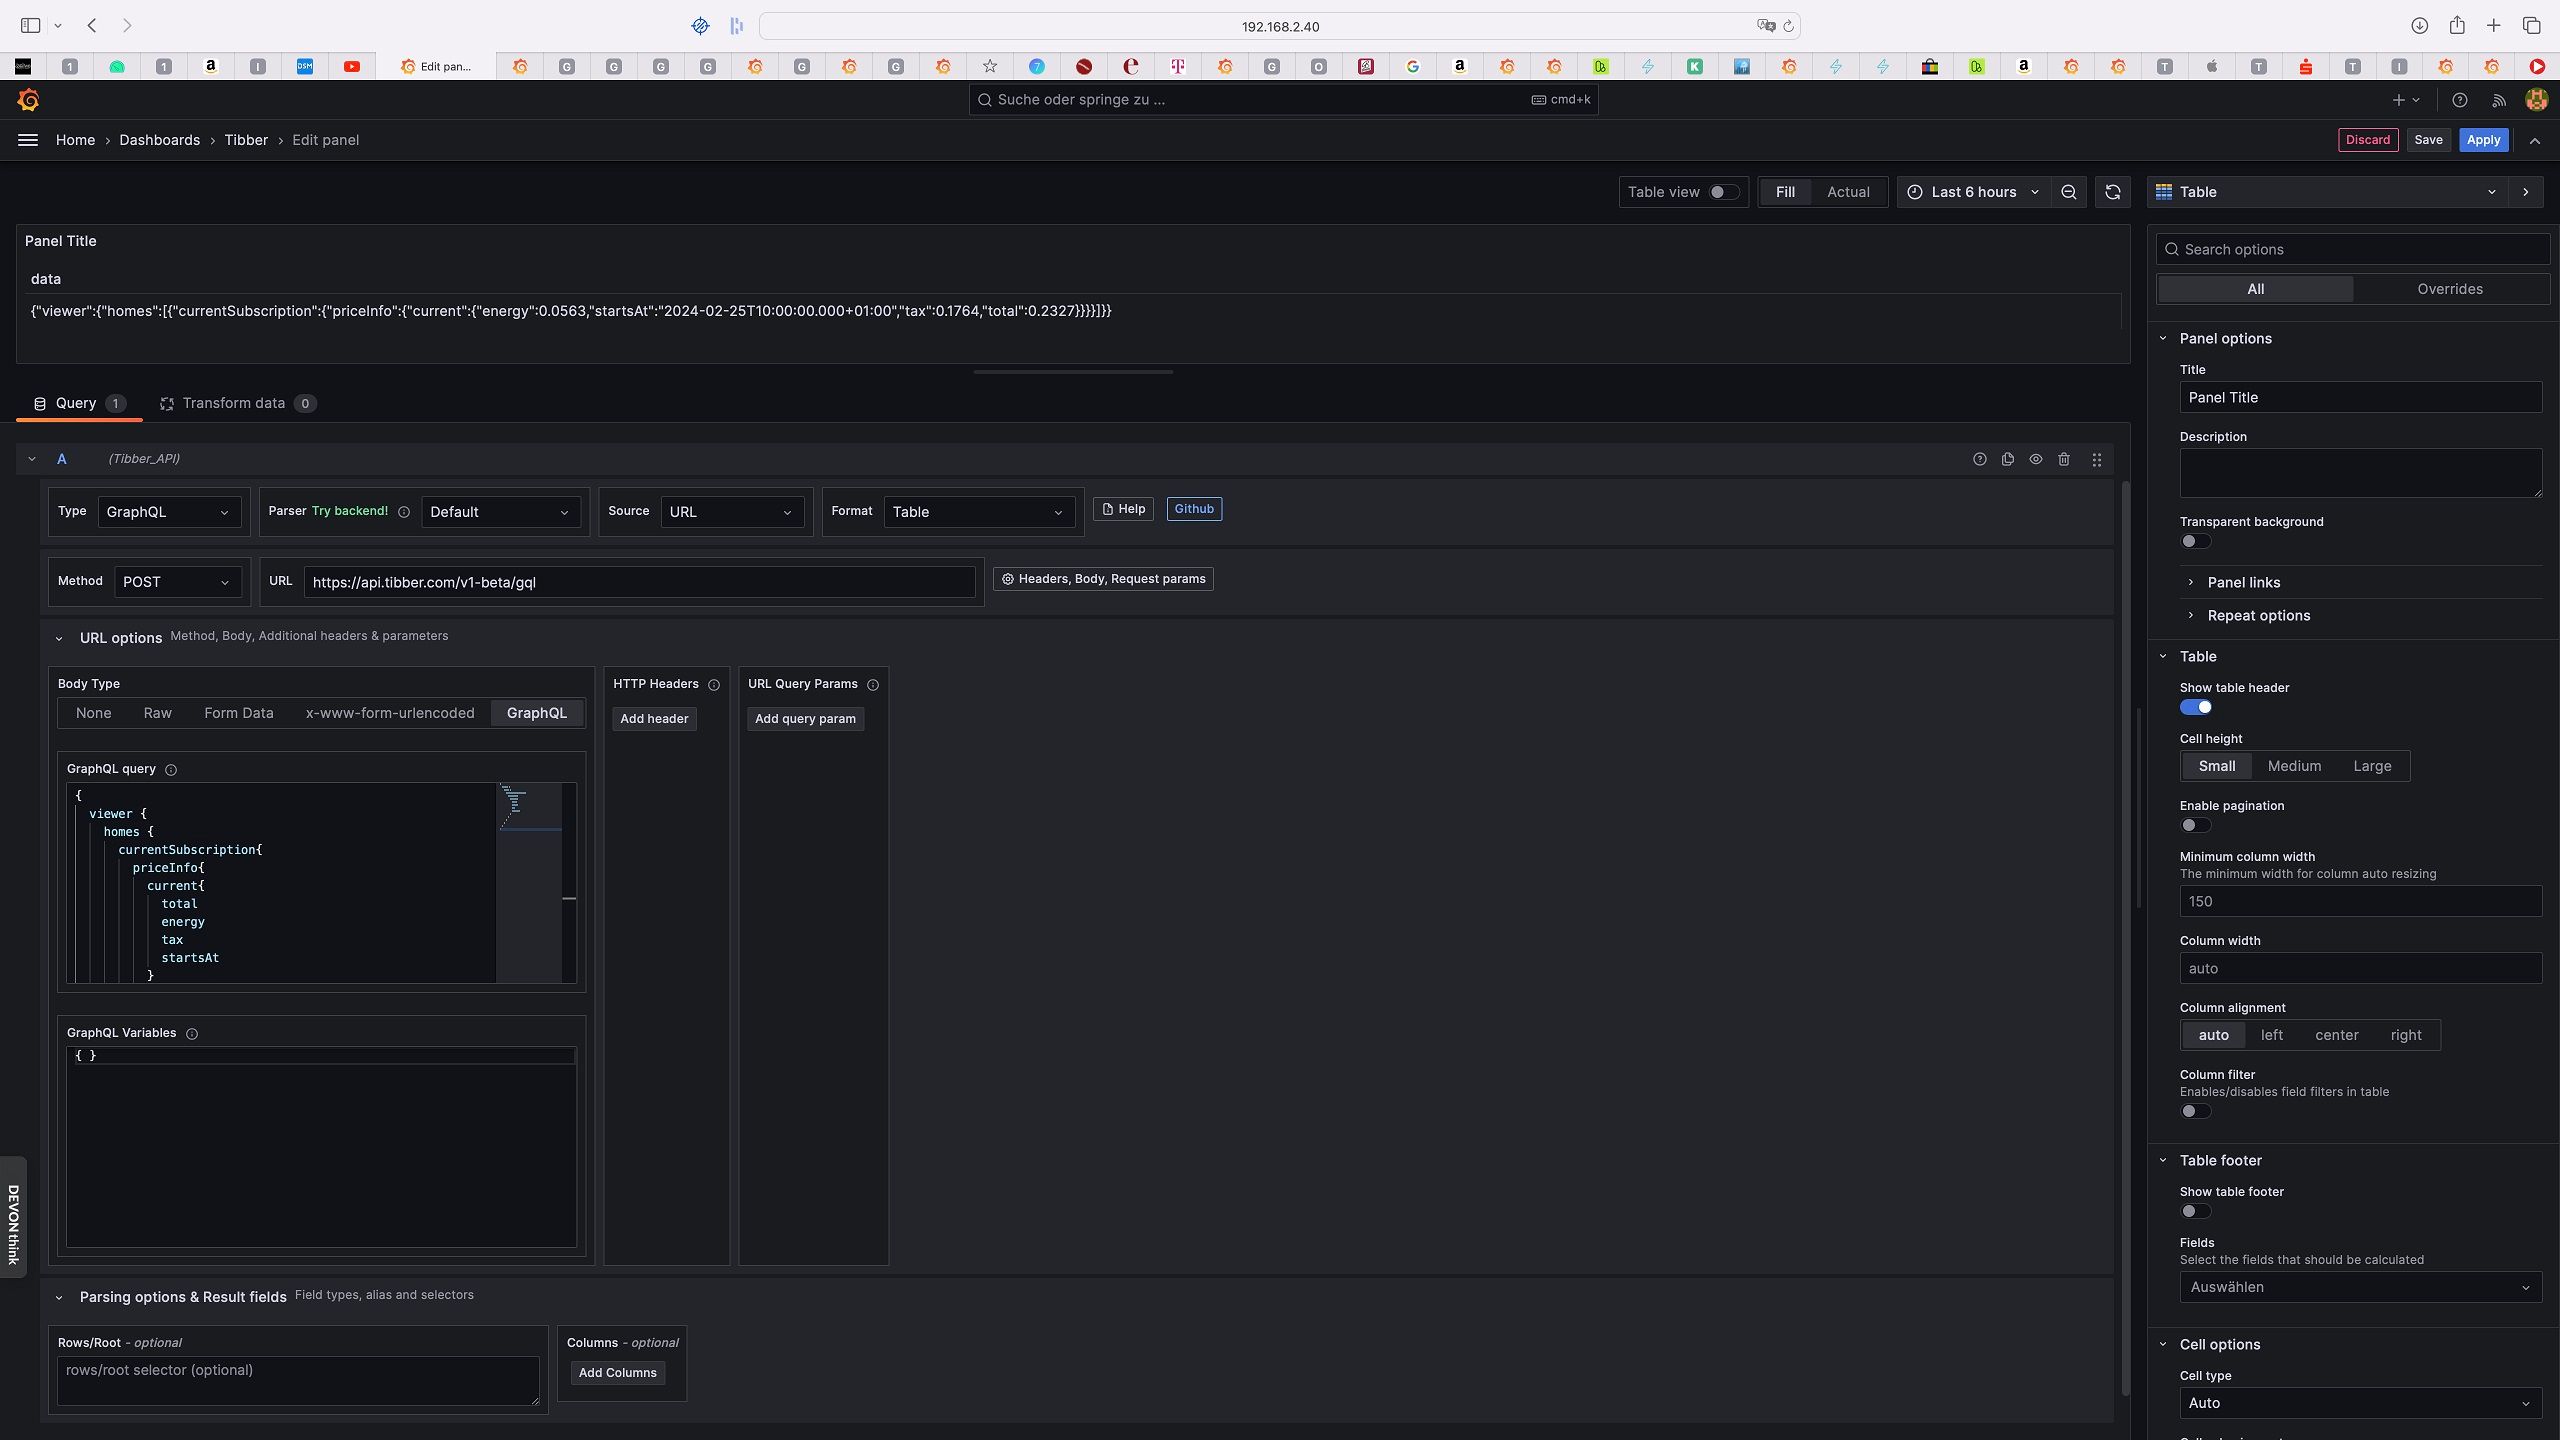2560x1440 pixels.
Task: Select the Overrides tab in options
Action: point(2448,289)
